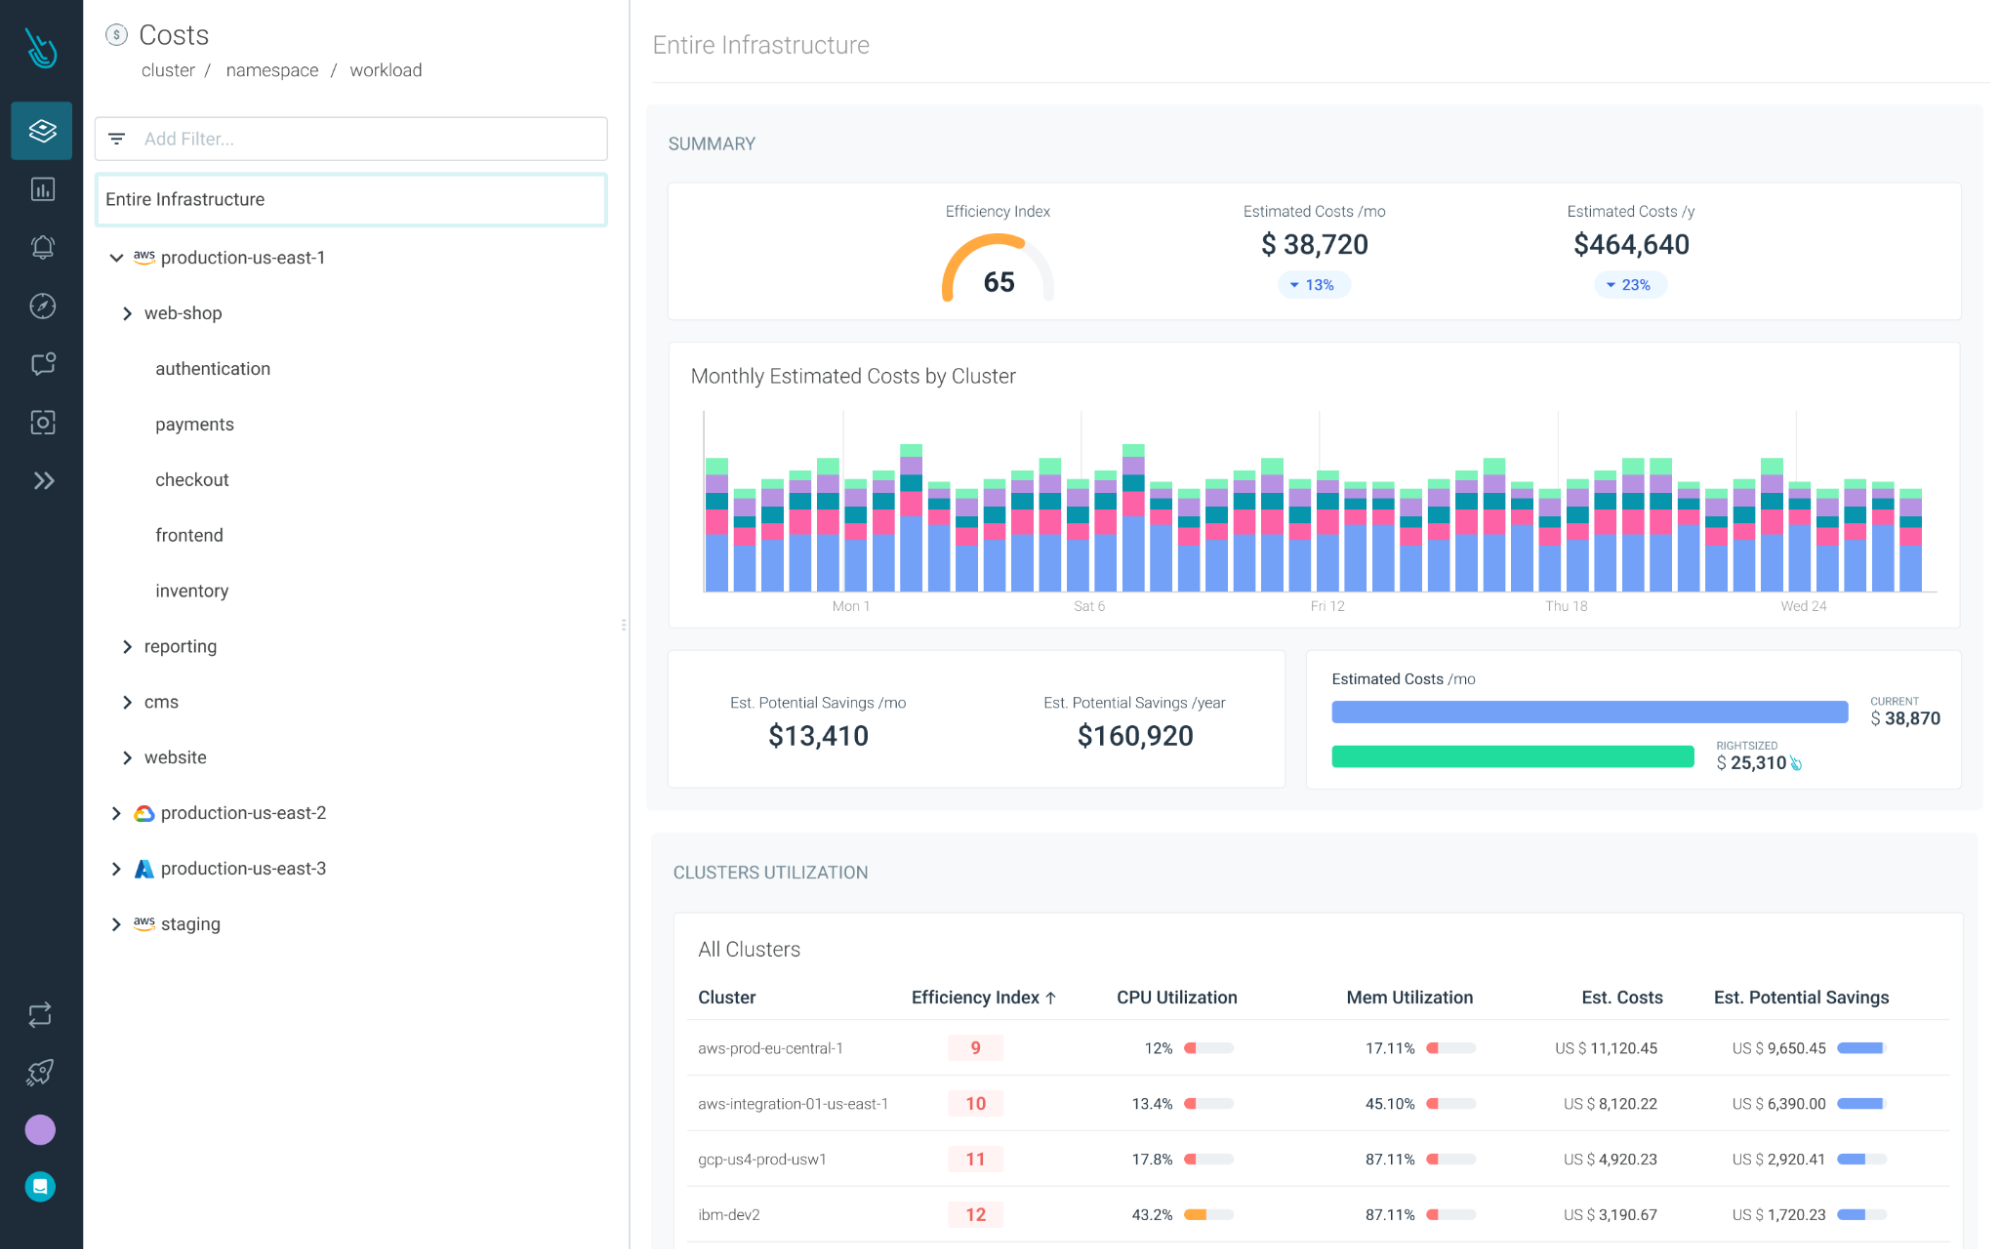This screenshot has width=1999, height=1250.
Task: Expand the staging cluster tree item
Action: pos(116,923)
